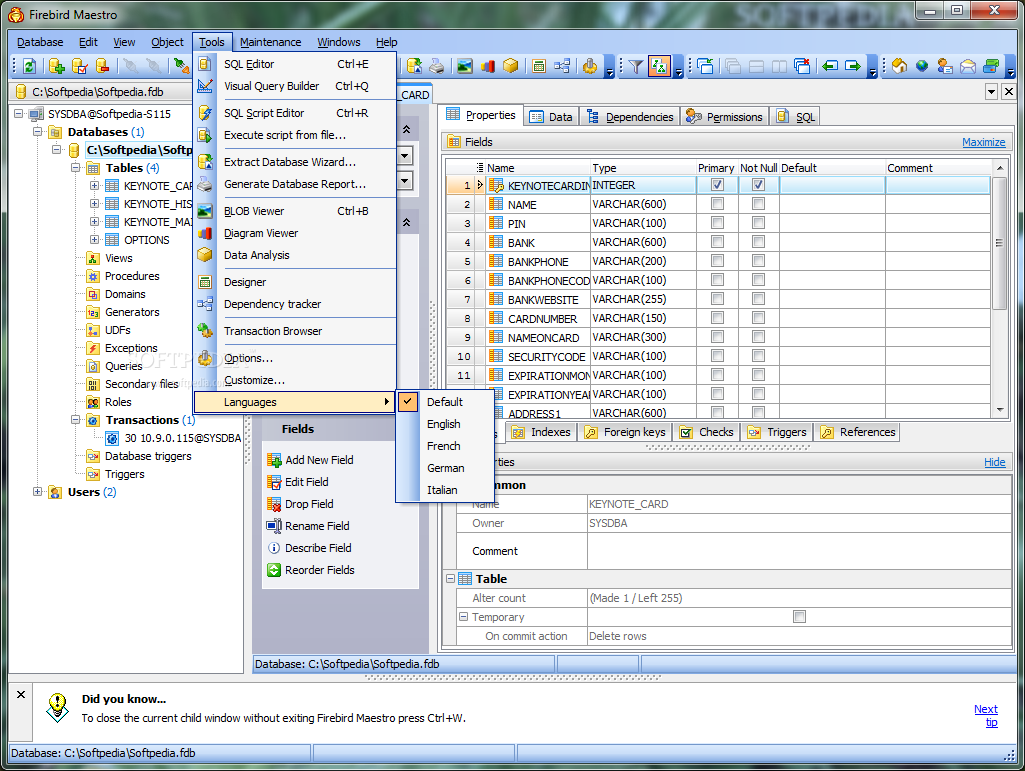Image resolution: width=1025 pixels, height=771 pixels.
Task: Select English in the Languages submenu
Action: pyautogui.click(x=444, y=424)
